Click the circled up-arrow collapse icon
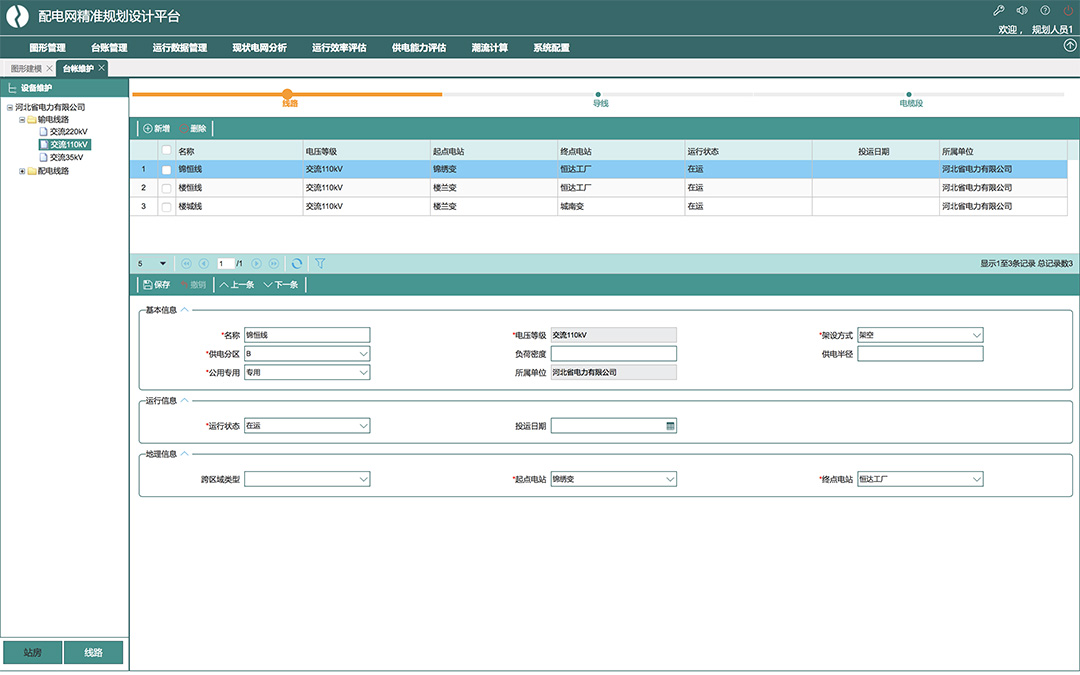1080x675 pixels. 1070,46
